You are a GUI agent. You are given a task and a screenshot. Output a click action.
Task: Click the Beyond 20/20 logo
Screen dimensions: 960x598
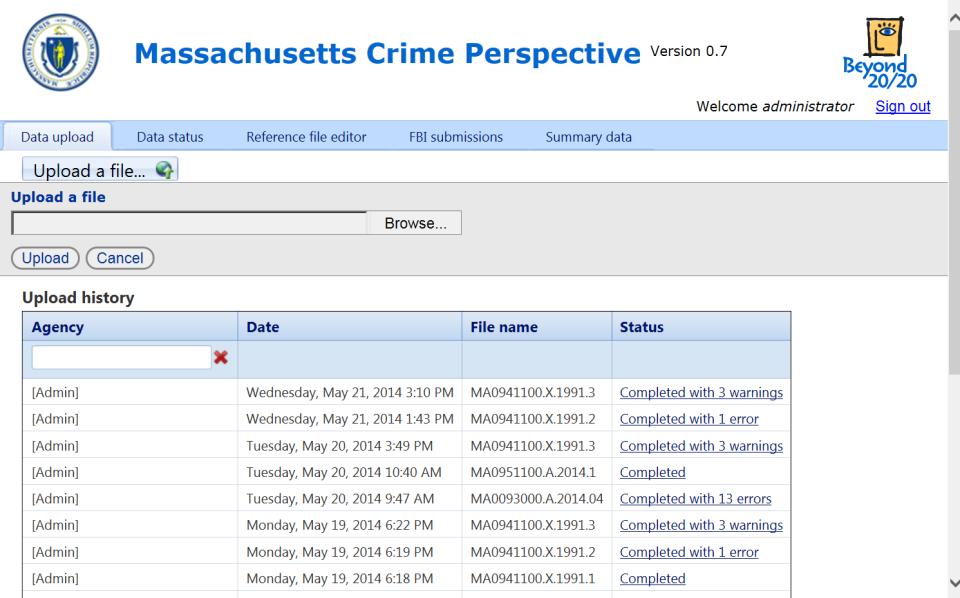880,53
